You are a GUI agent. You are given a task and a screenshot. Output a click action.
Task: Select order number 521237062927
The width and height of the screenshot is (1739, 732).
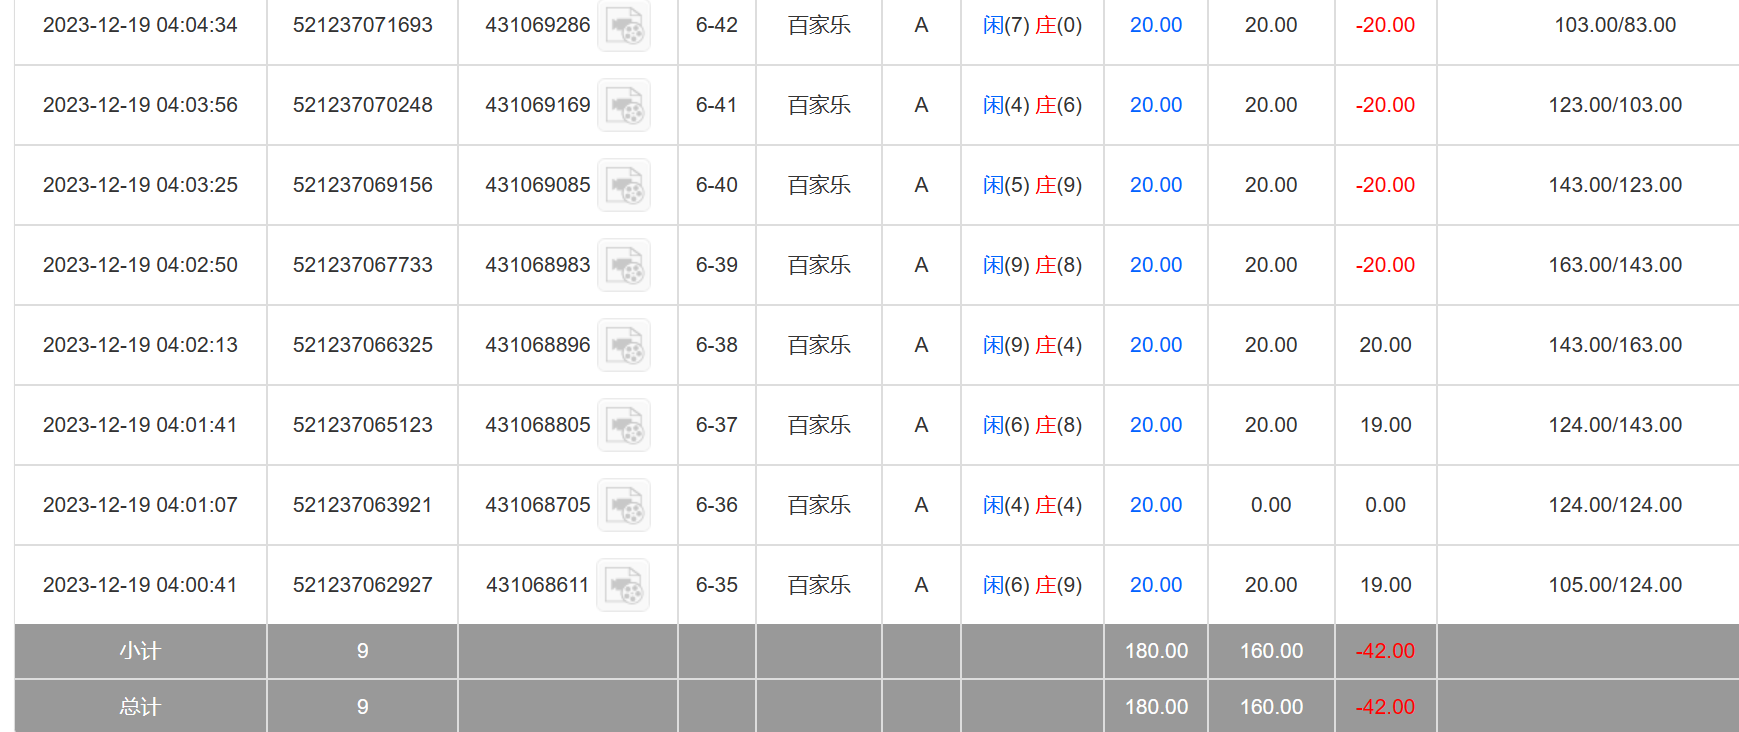(x=363, y=585)
